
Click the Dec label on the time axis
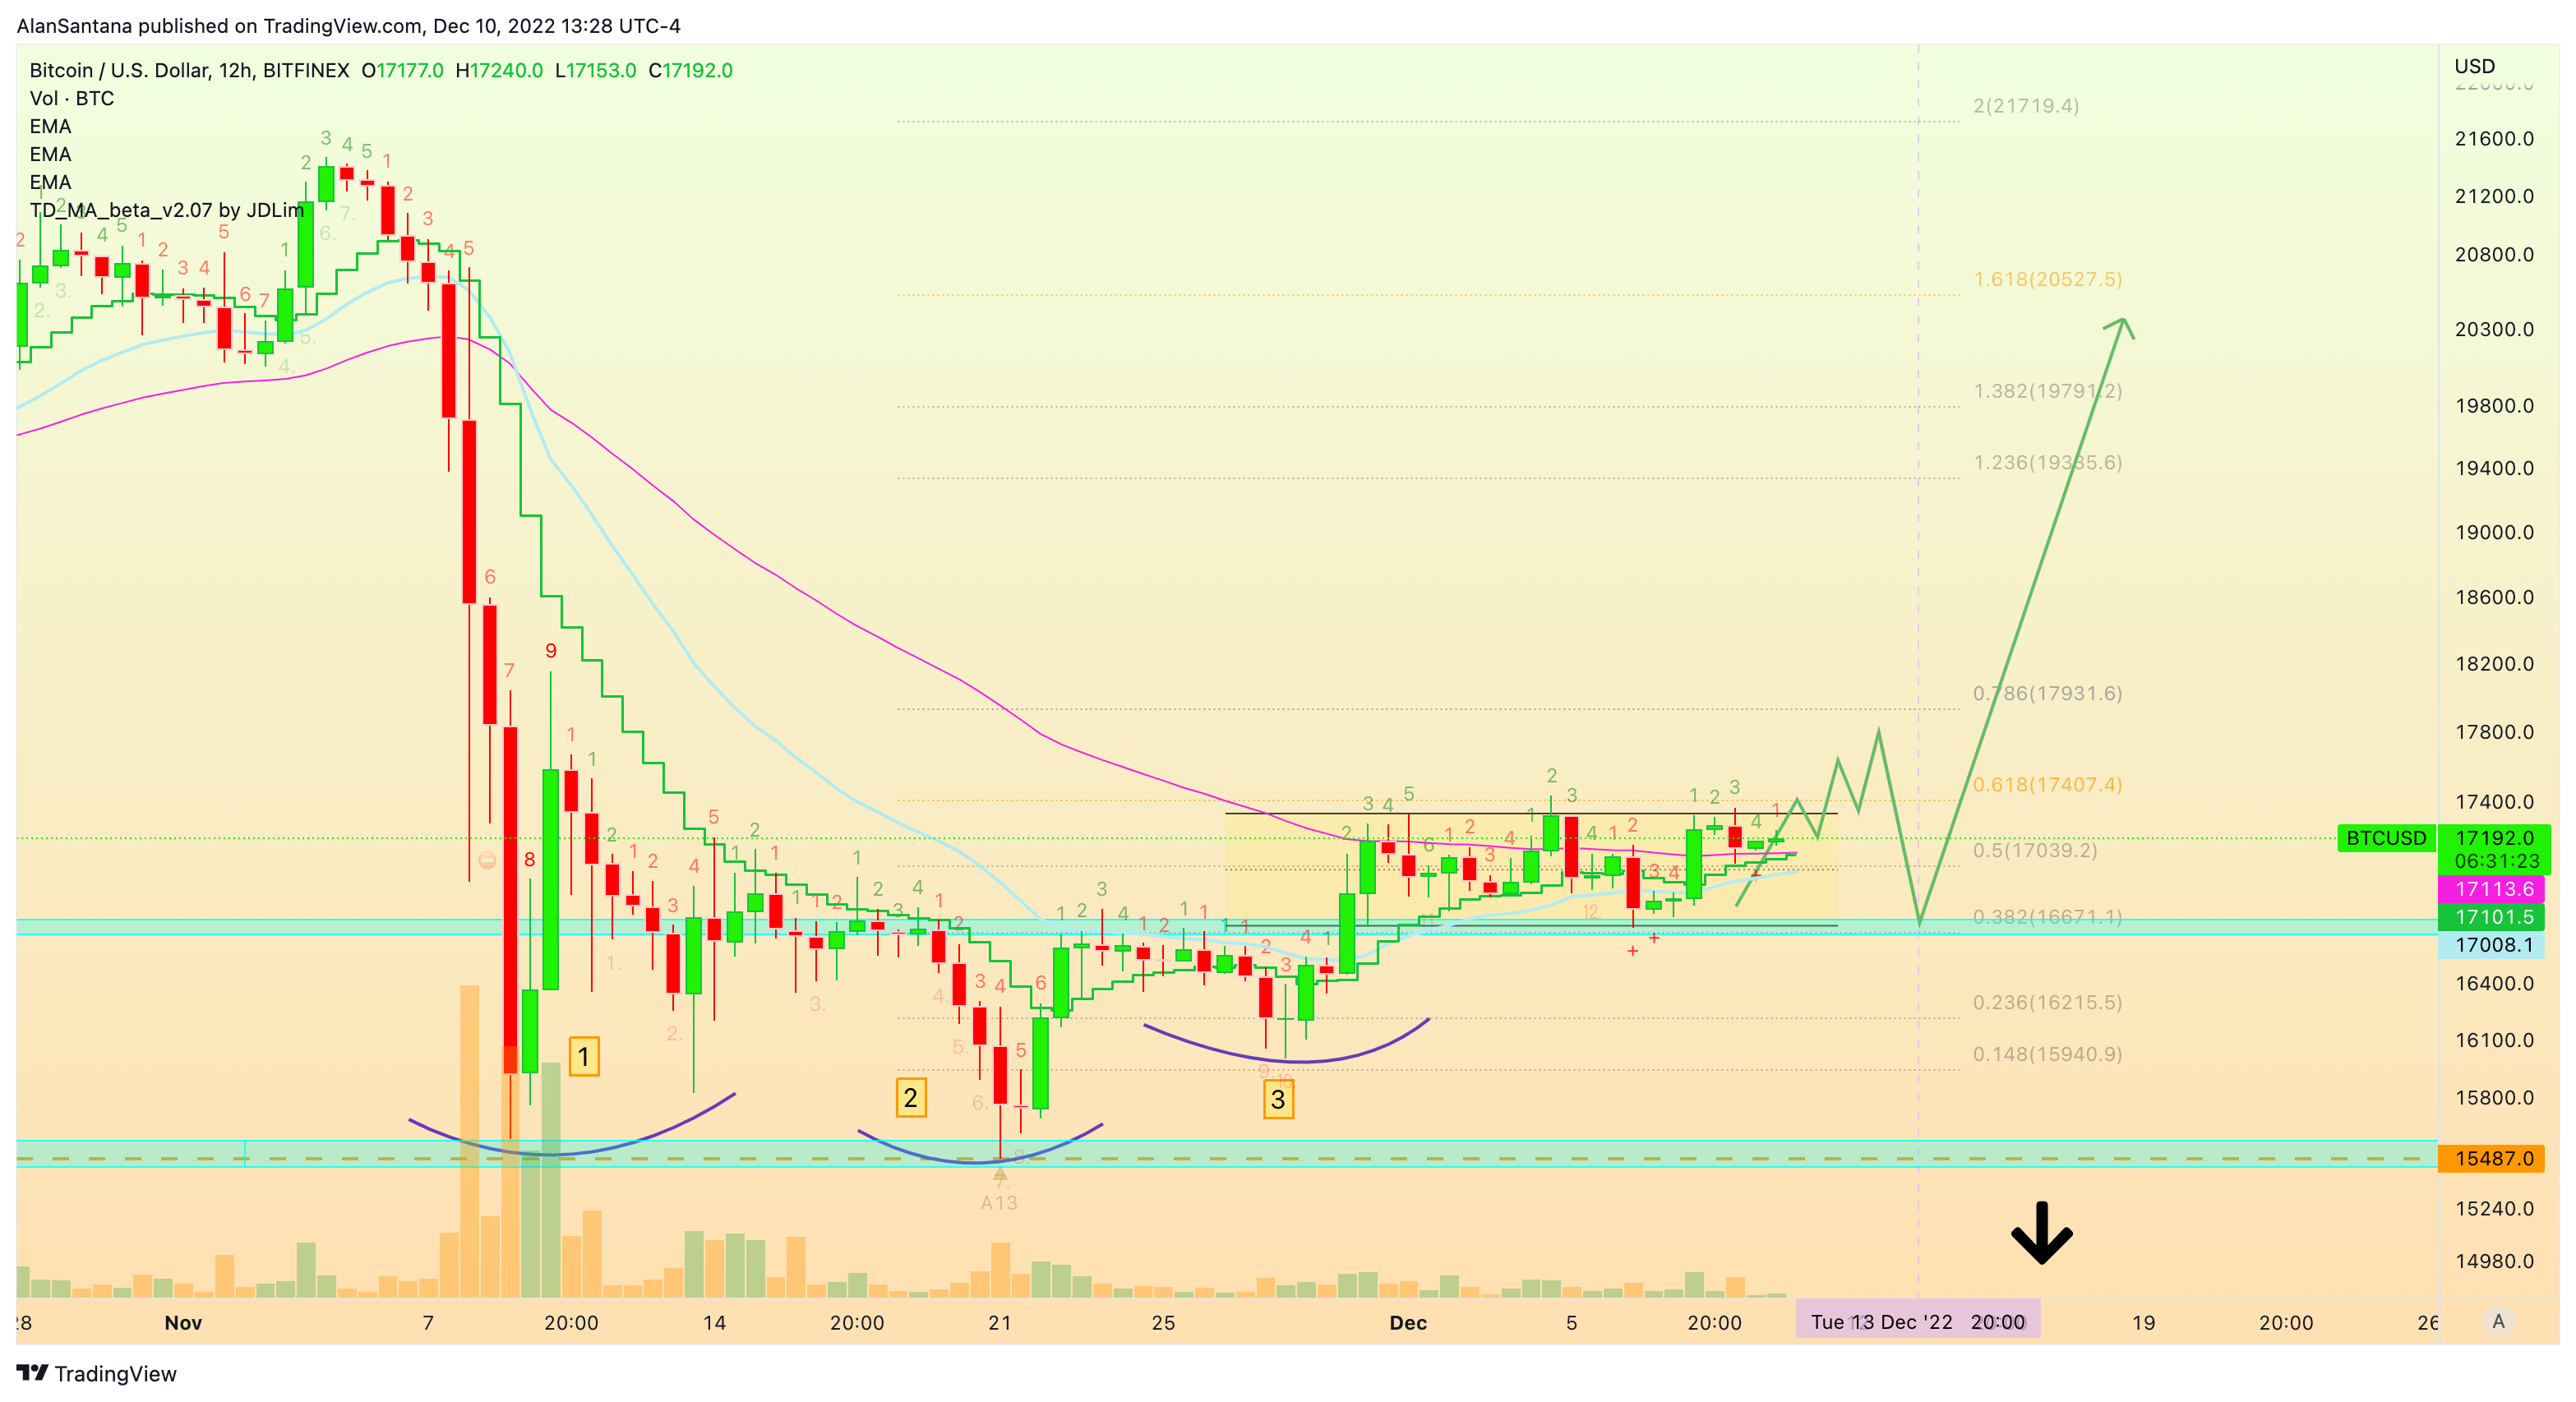(x=1407, y=1322)
